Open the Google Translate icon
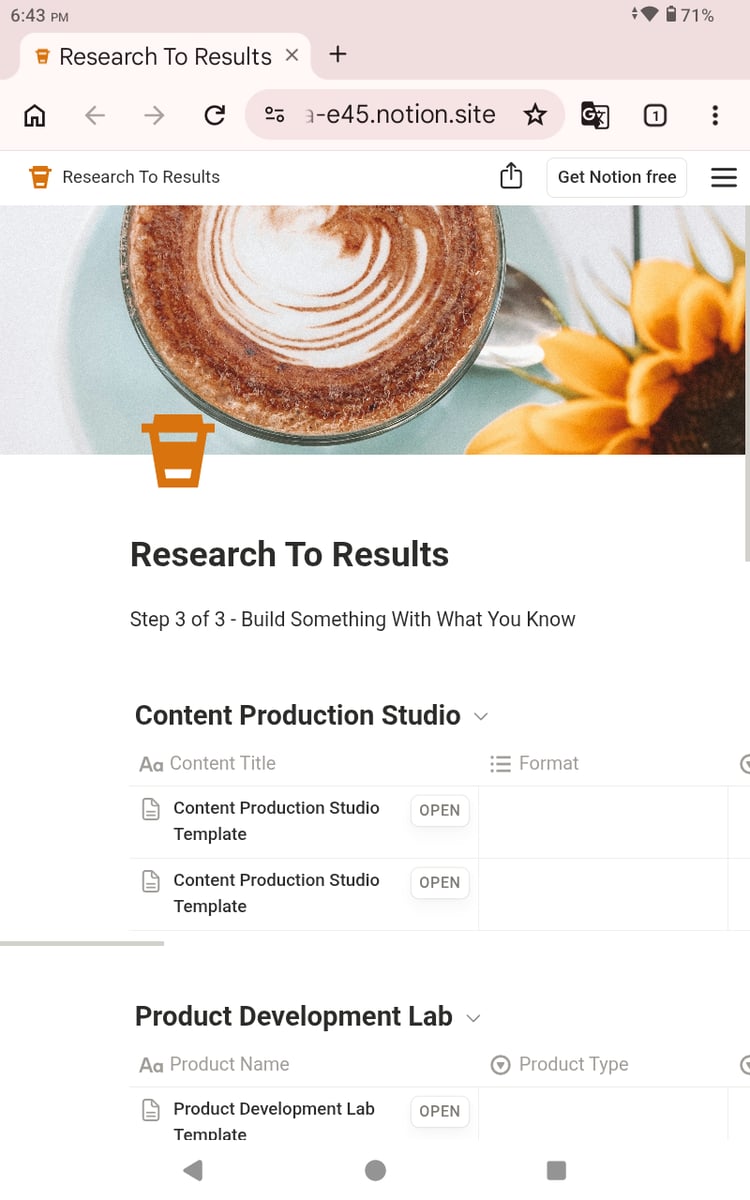 (x=595, y=116)
